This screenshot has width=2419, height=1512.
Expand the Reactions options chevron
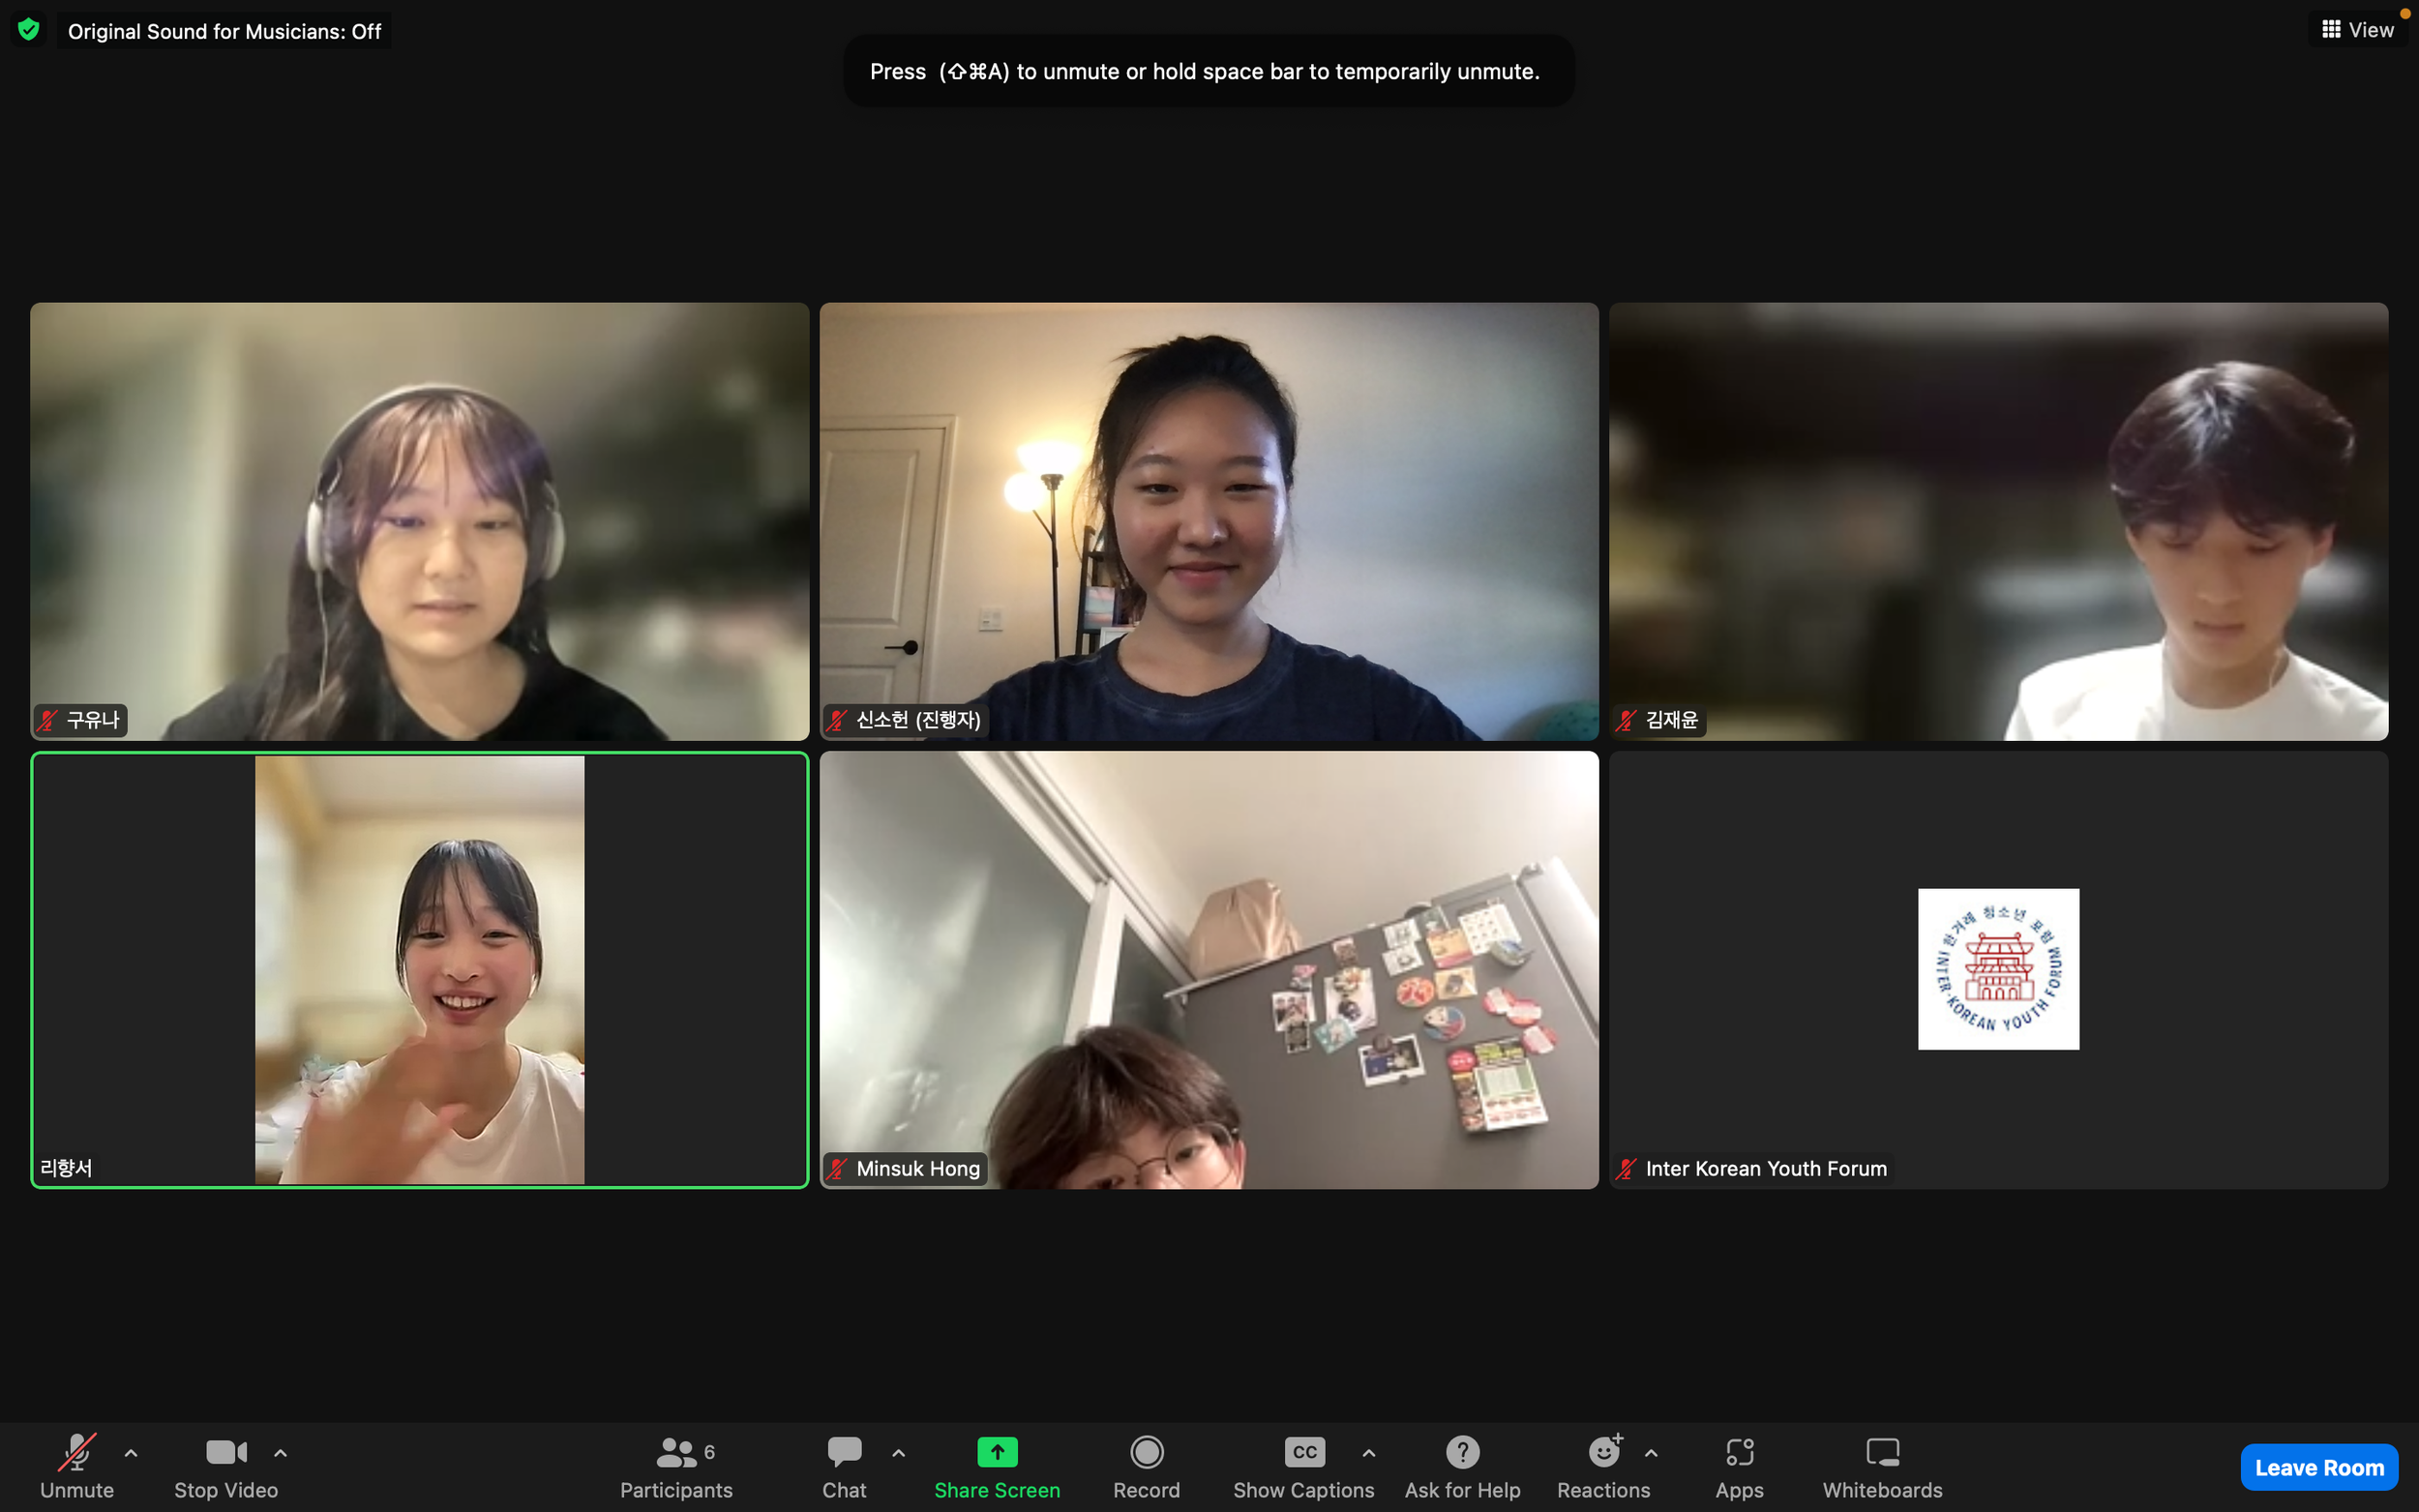click(1651, 1453)
